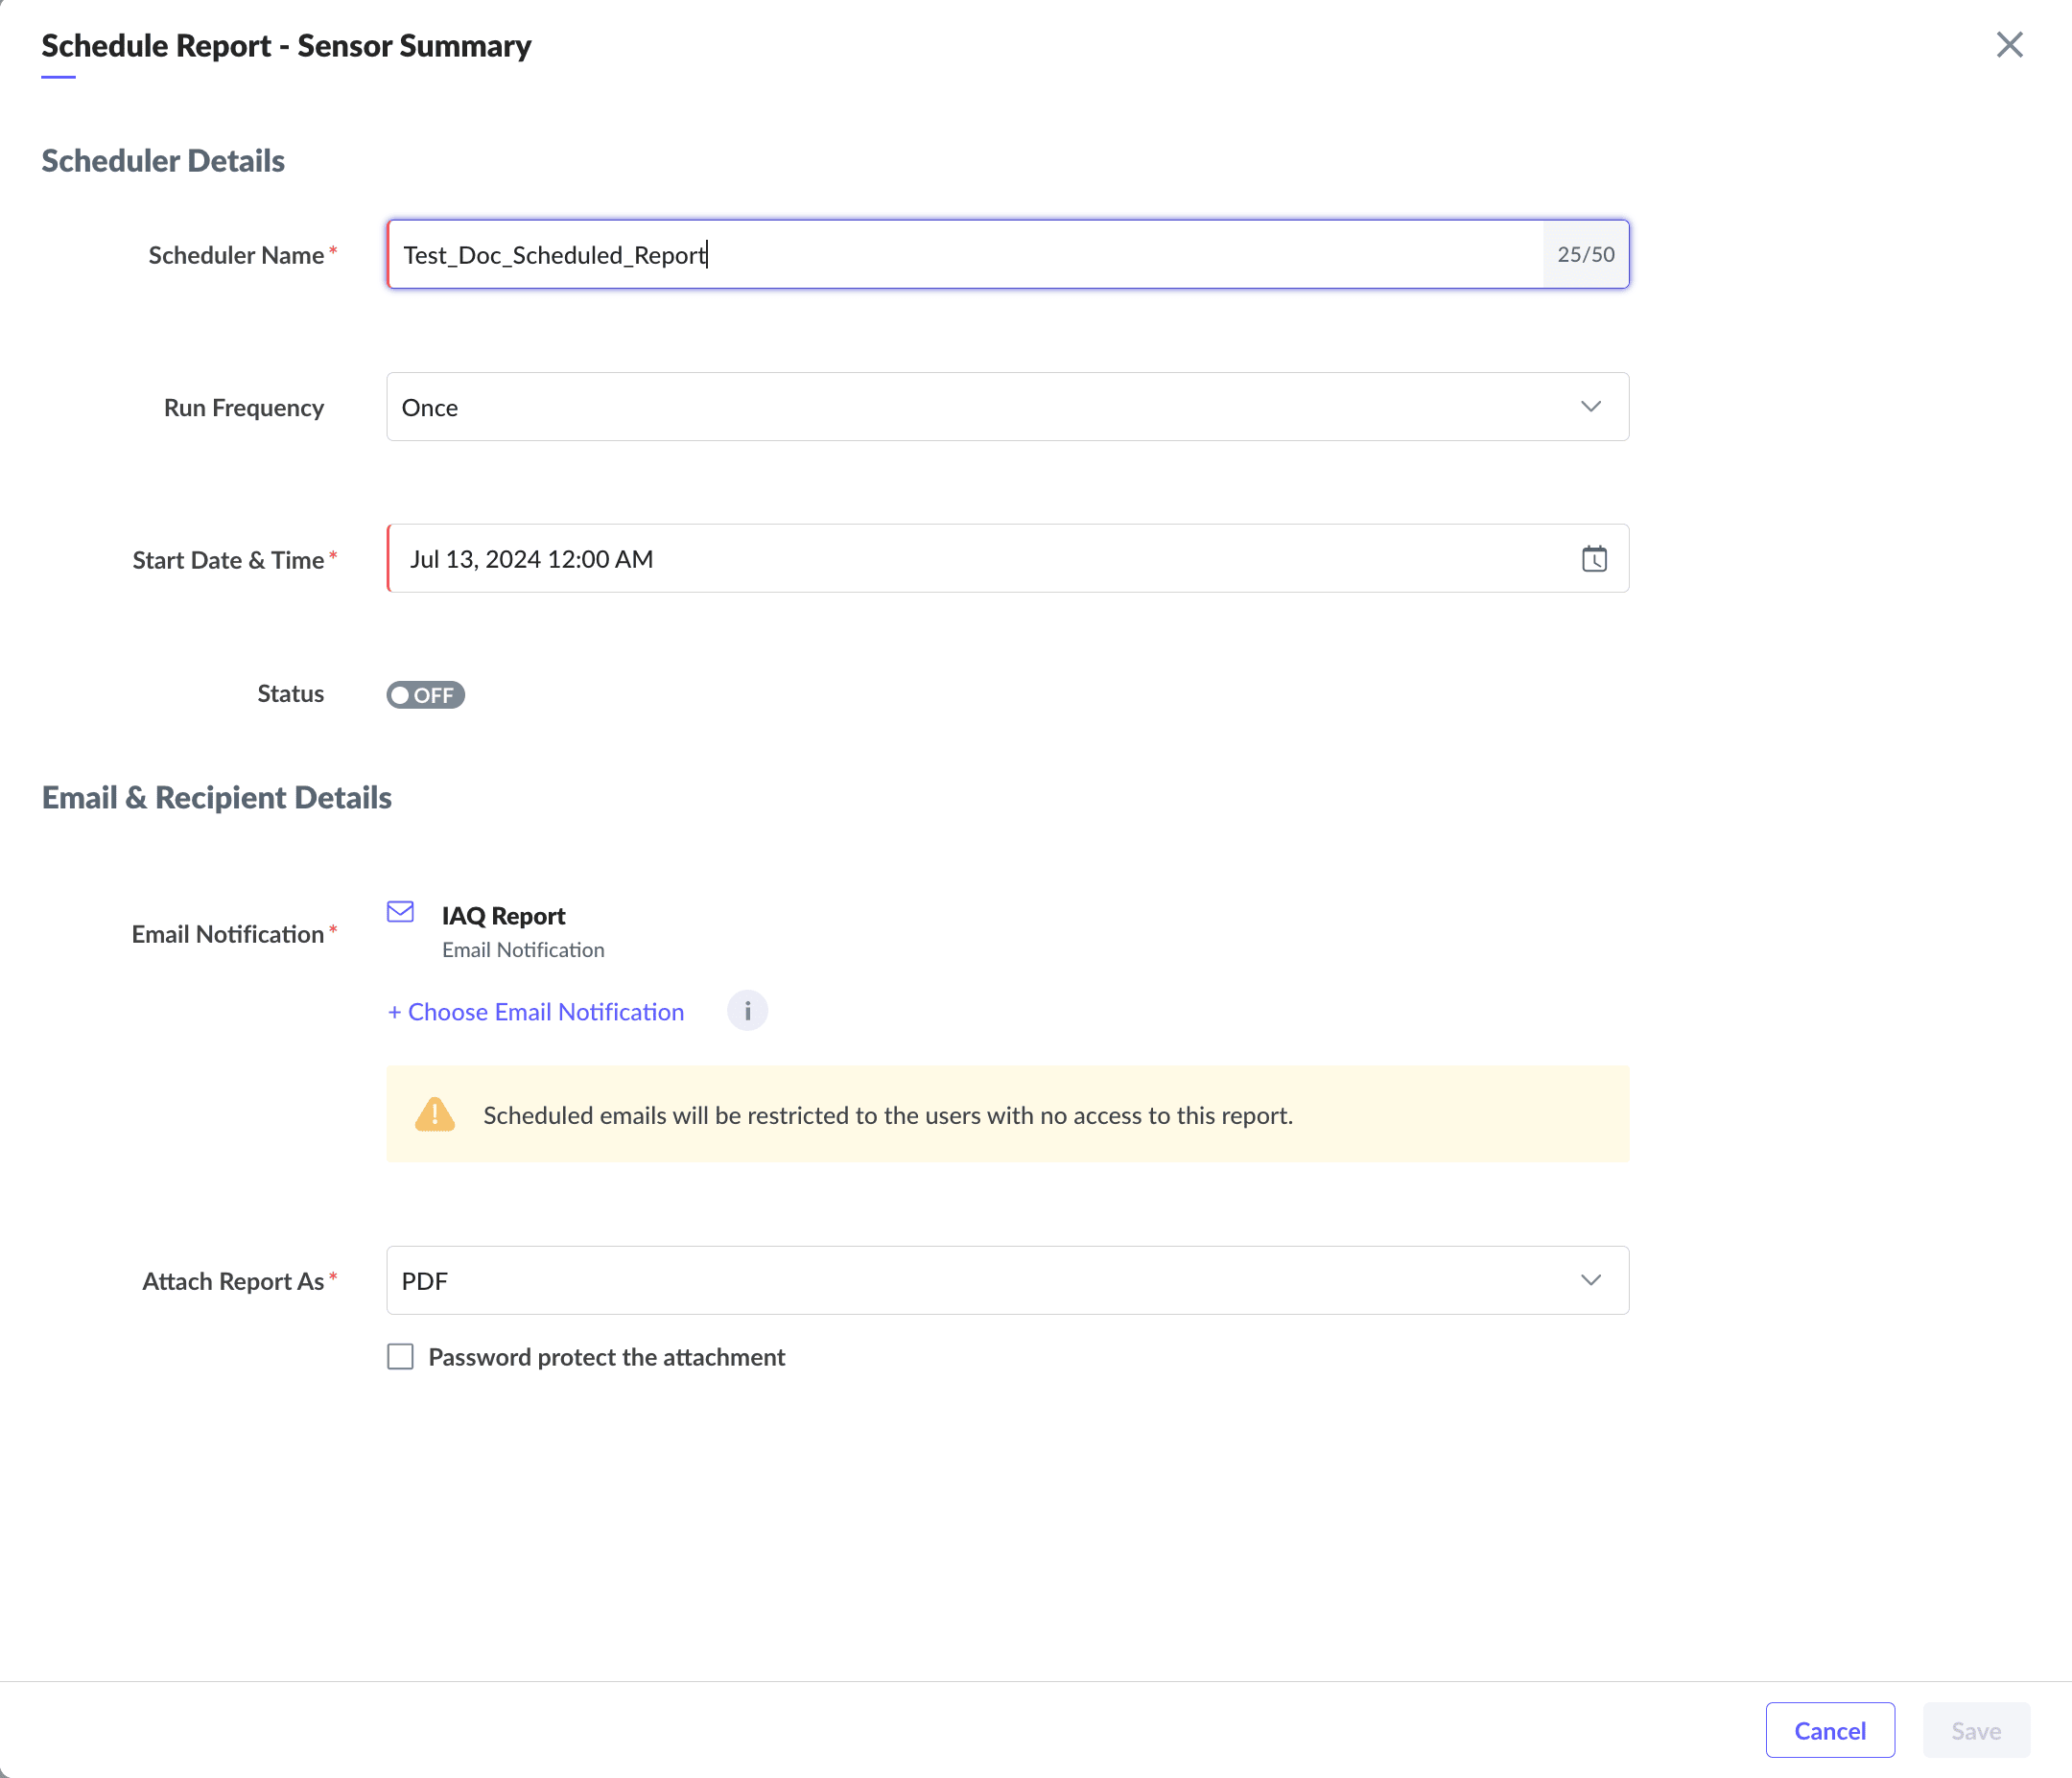Click the Attach Report As chevron arrow
This screenshot has width=2072, height=1778.
coord(1590,1280)
